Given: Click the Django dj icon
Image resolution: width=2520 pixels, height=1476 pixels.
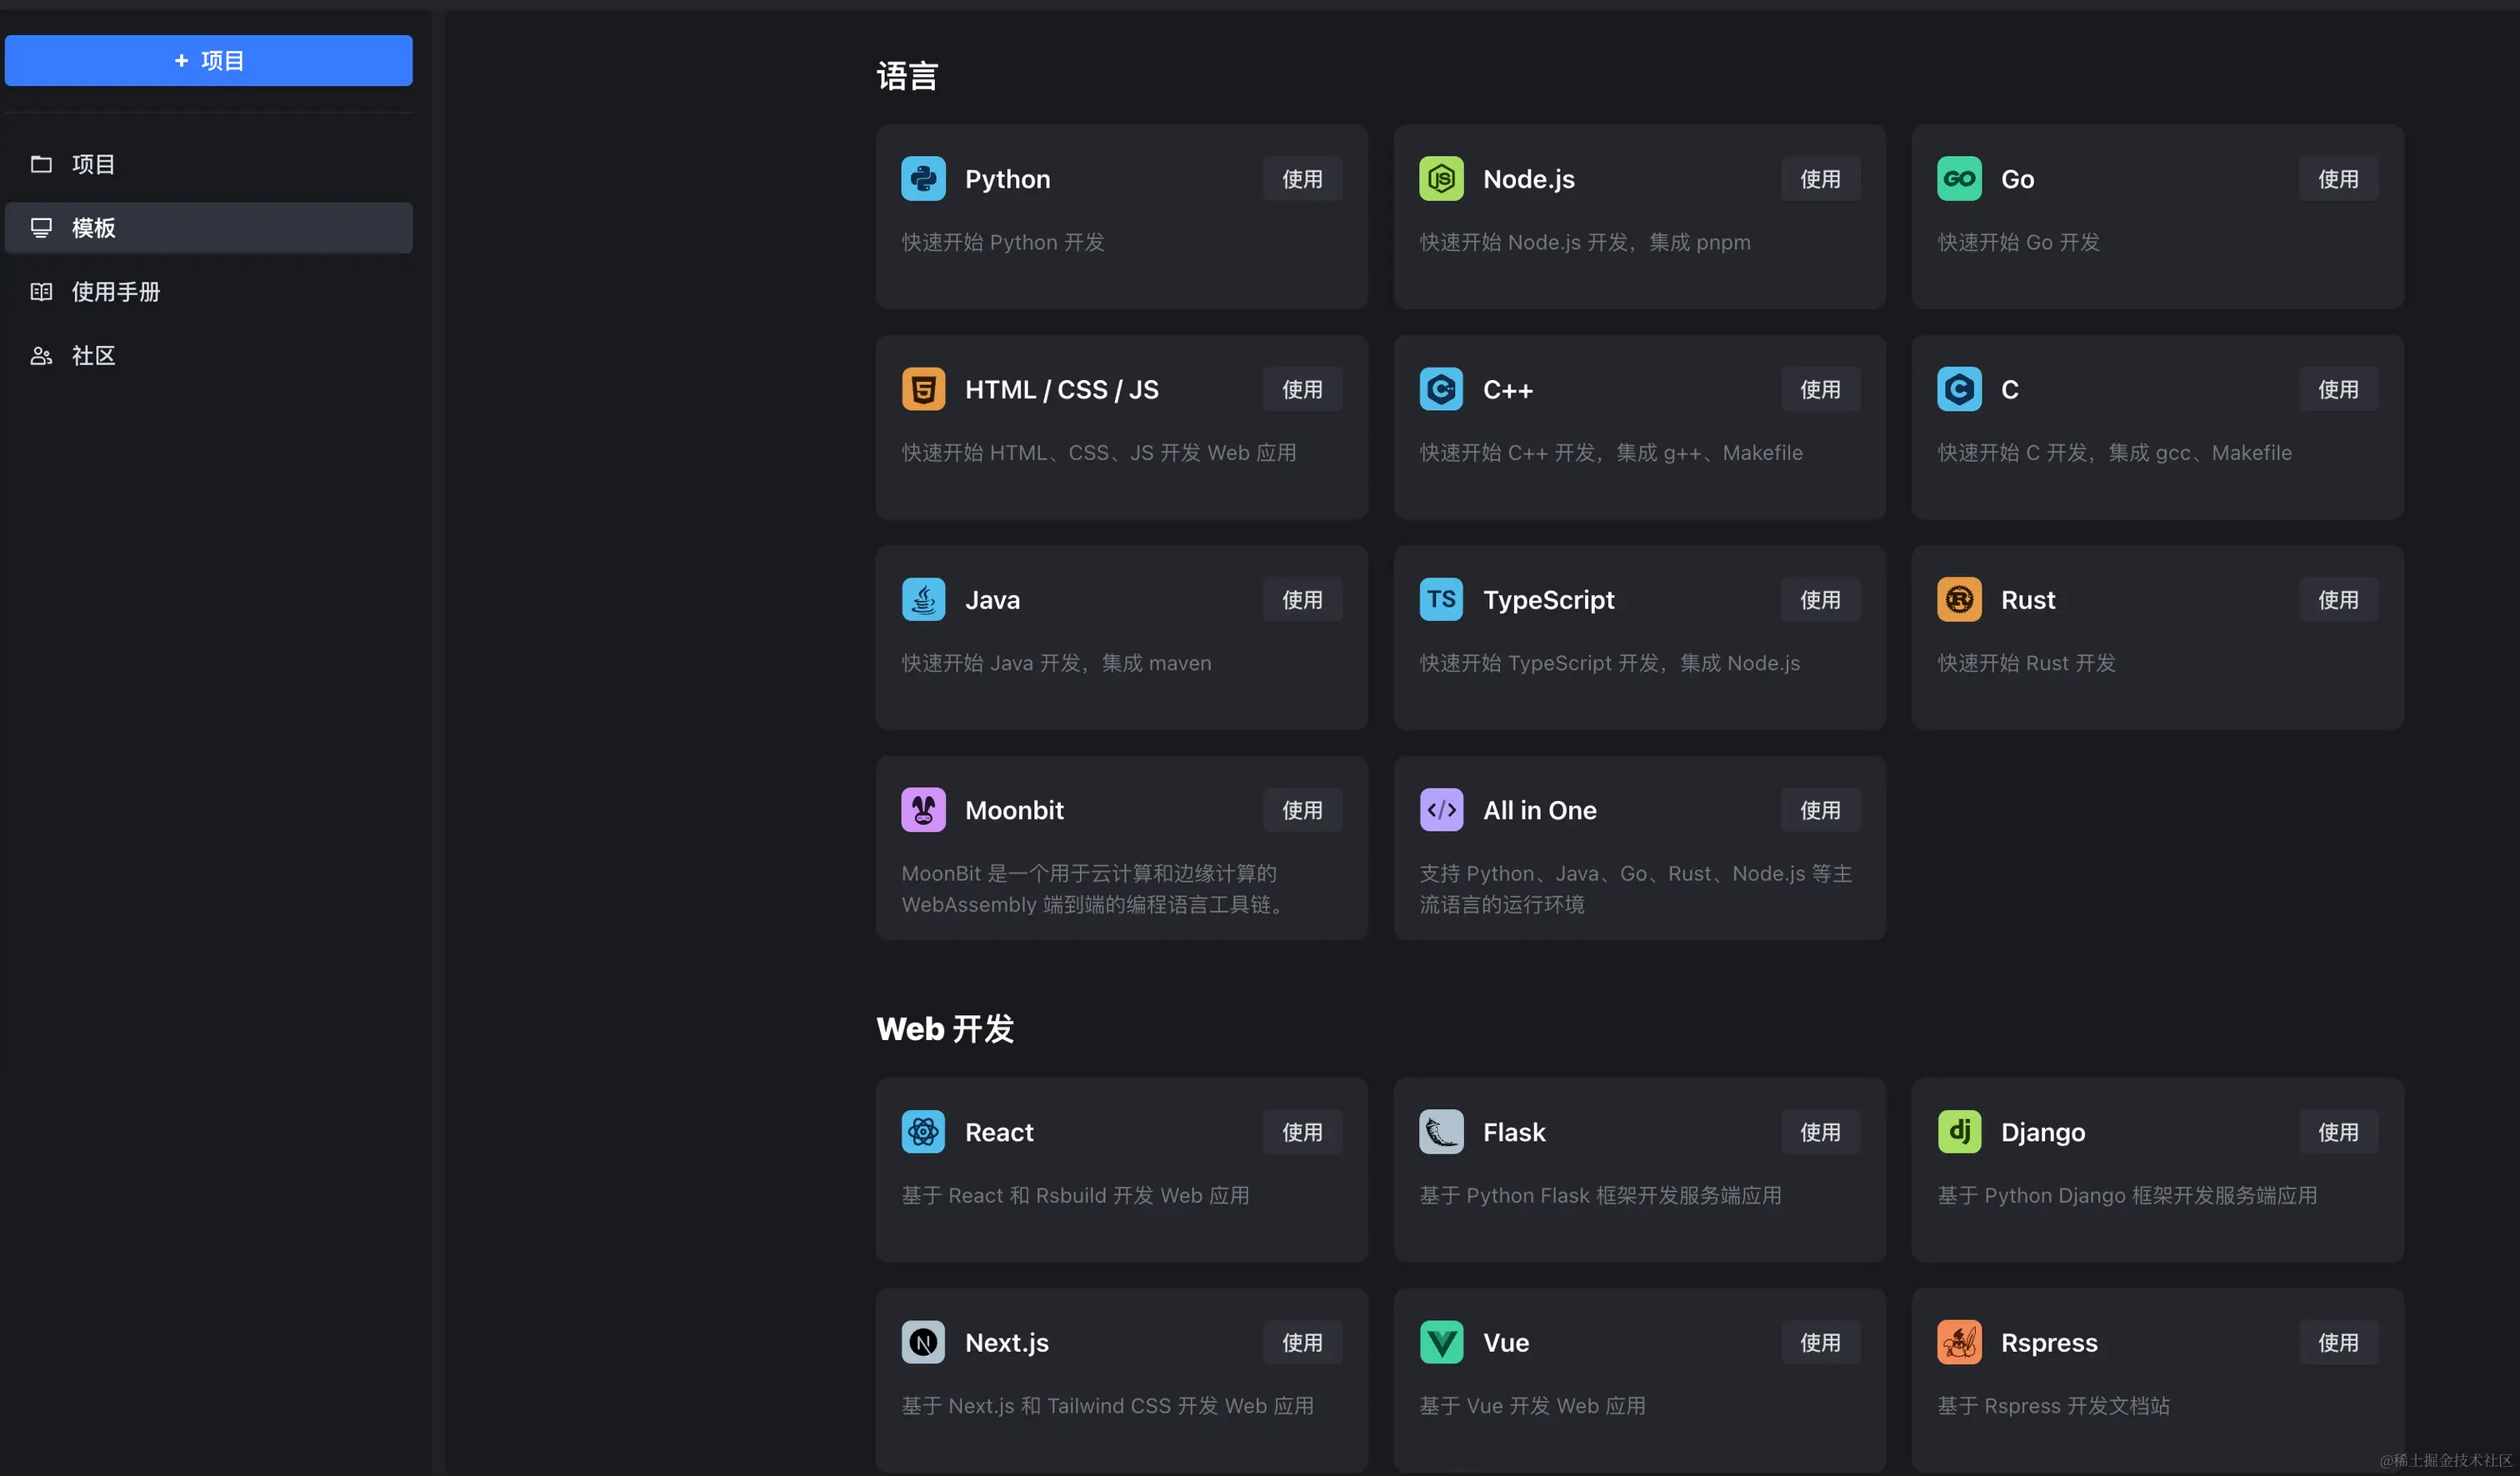Looking at the screenshot, I should (x=1959, y=1132).
